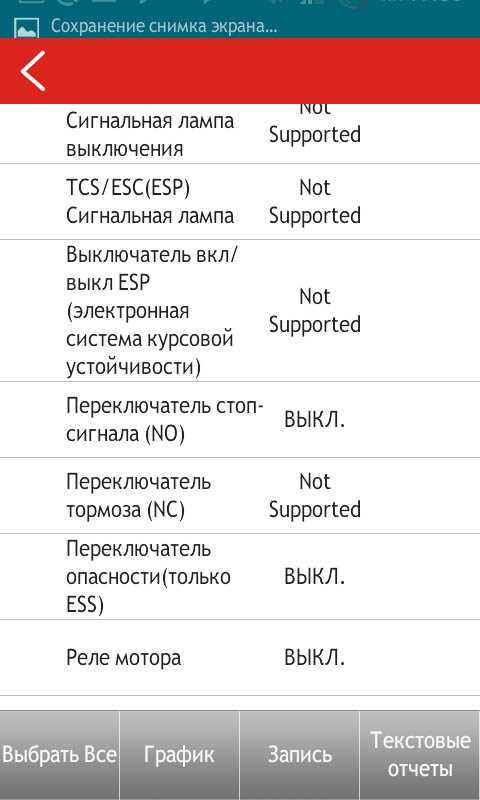Tap Not Supported value for ESP switch
This screenshot has width=480, height=800.
[315, 310]
